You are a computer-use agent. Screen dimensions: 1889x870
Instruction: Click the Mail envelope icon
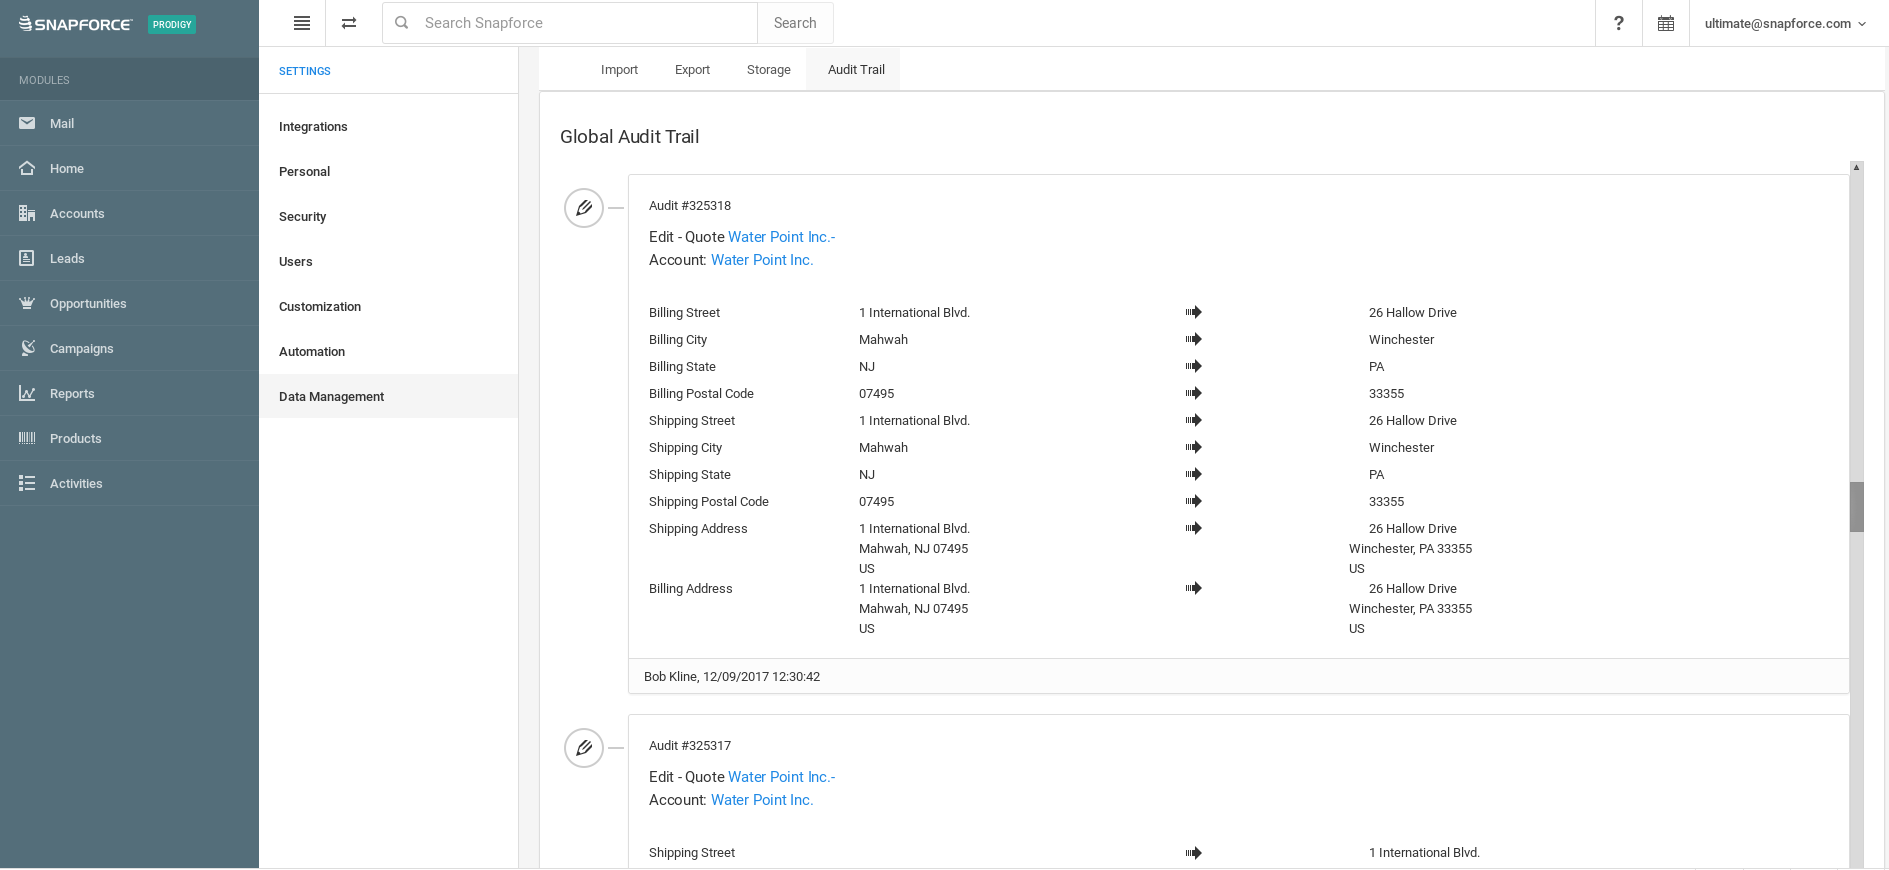[x=27, y=123]
